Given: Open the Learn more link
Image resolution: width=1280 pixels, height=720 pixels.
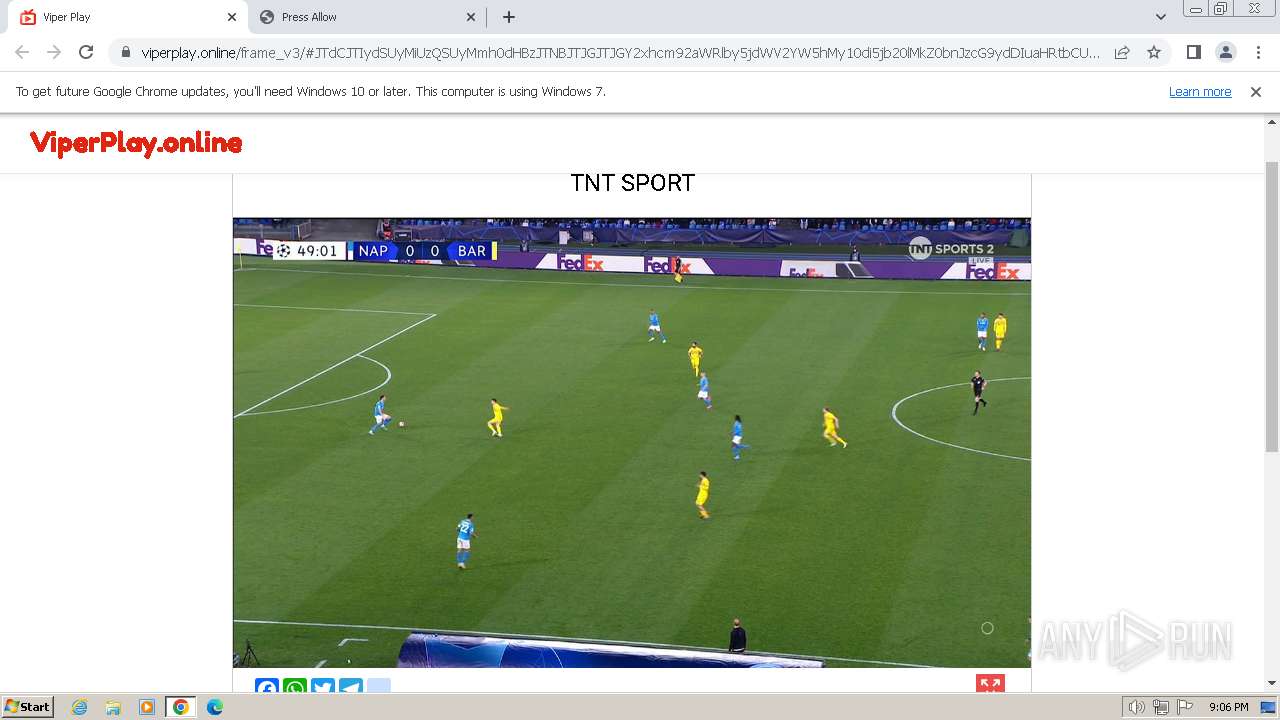Looking at the screenshot, I should point(1200,91).
